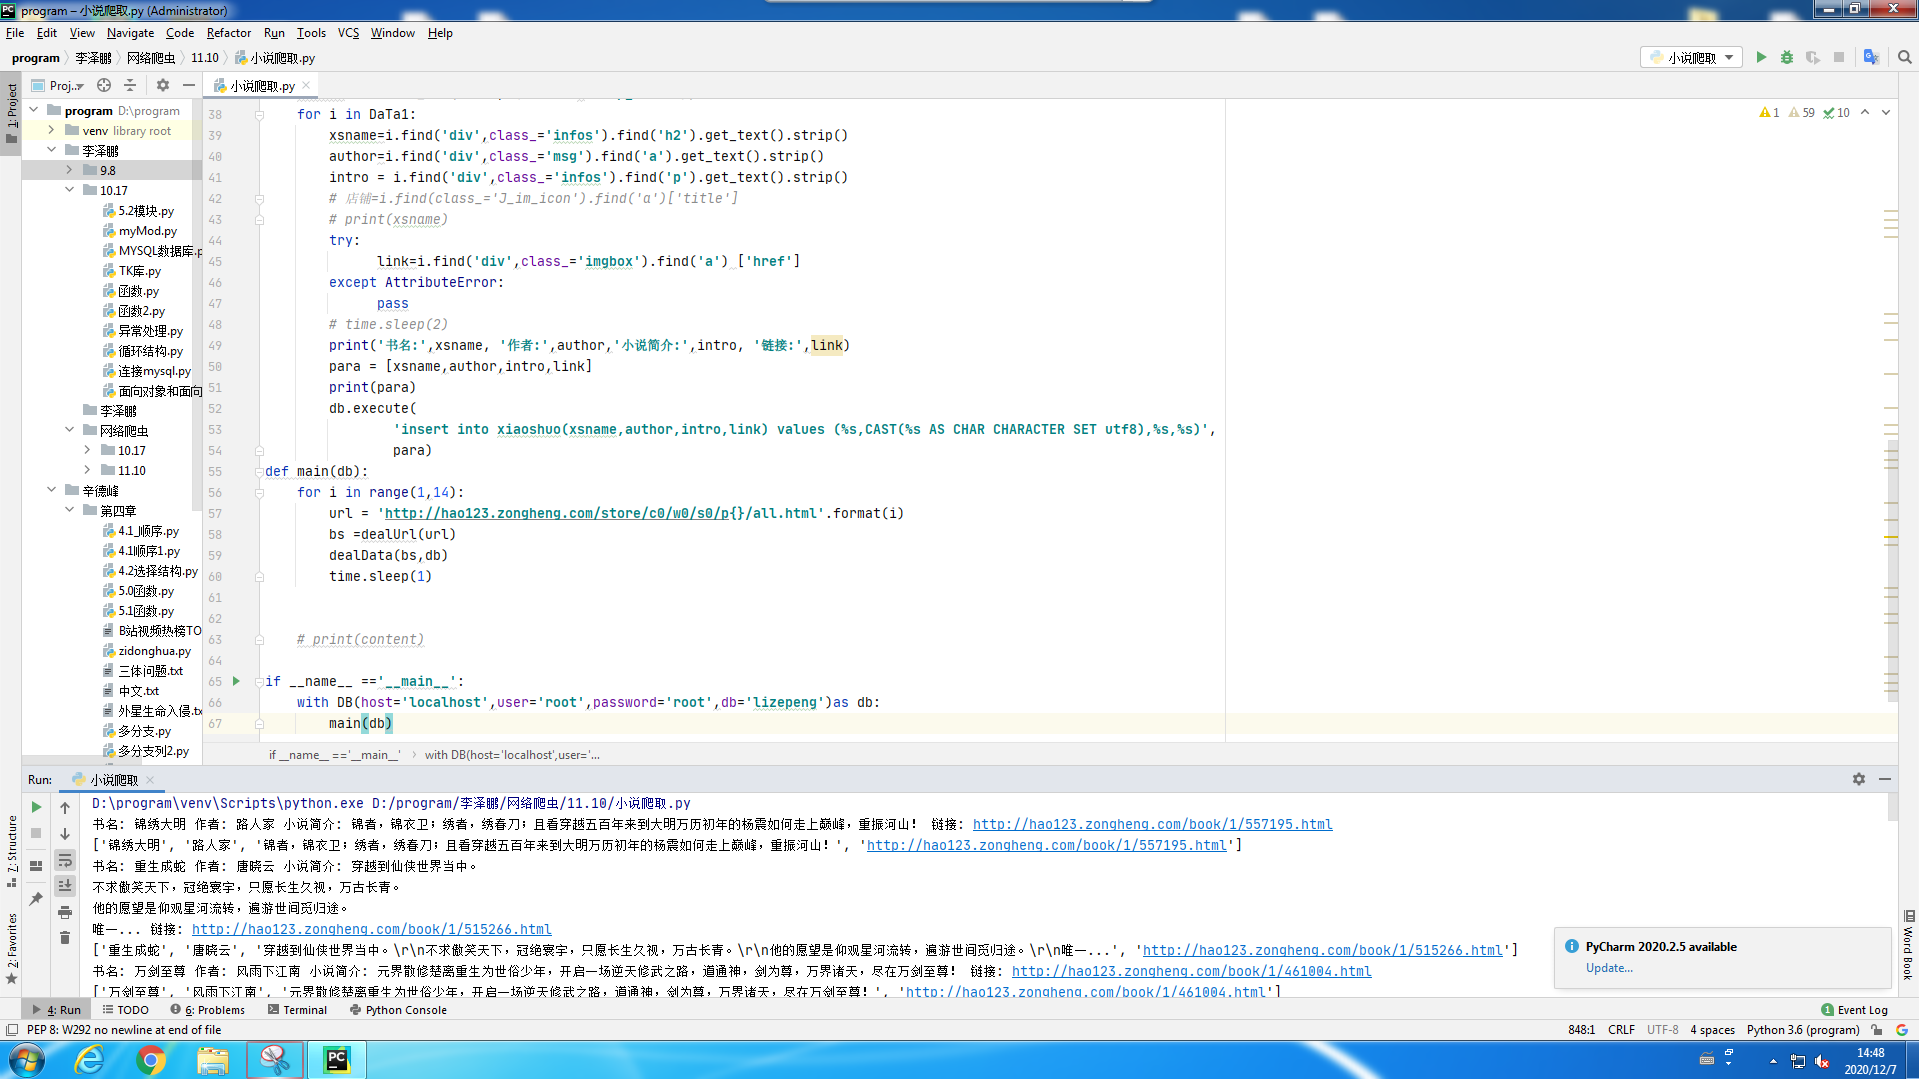The height and width of the screenshot is (1079, 1919).
Task: Switch to the Python Console tab
Action: (x=398, y=1010)
